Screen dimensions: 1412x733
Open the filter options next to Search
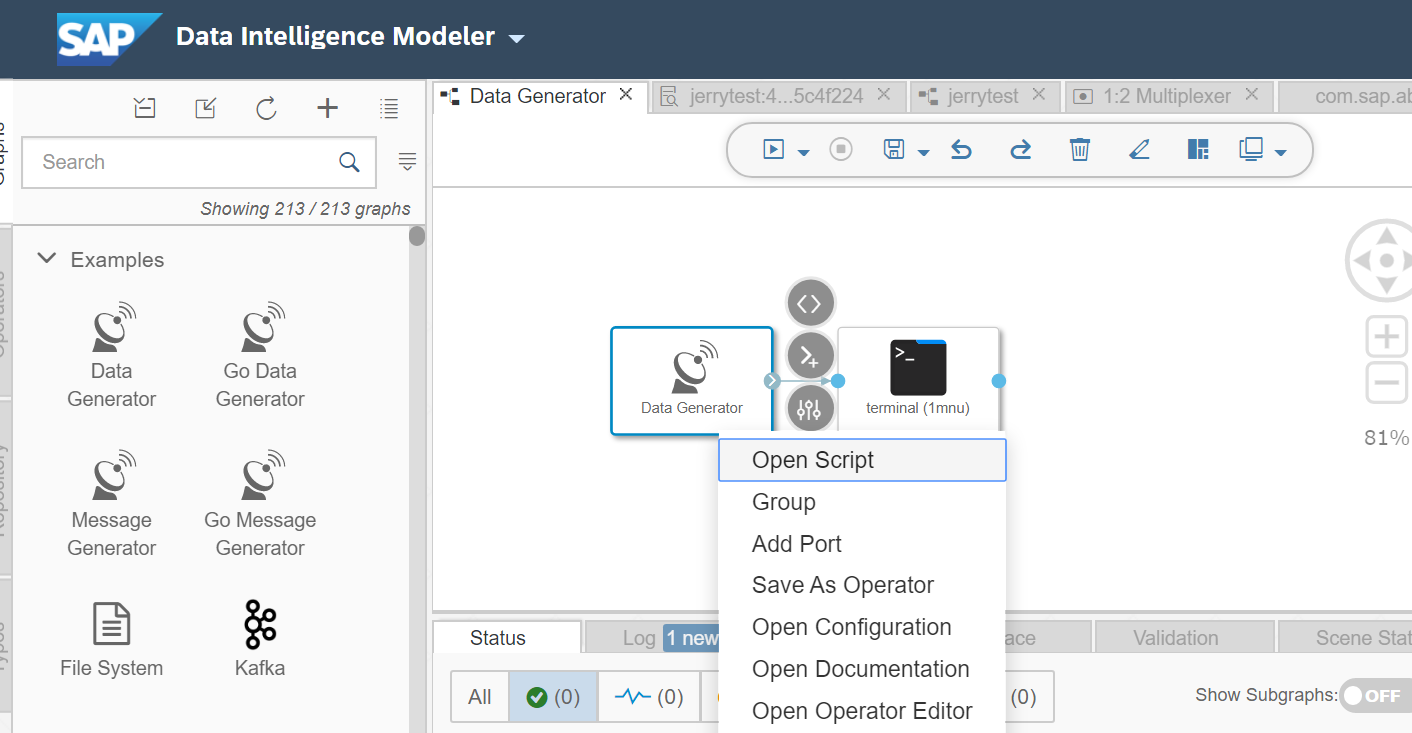pos(407,162)
